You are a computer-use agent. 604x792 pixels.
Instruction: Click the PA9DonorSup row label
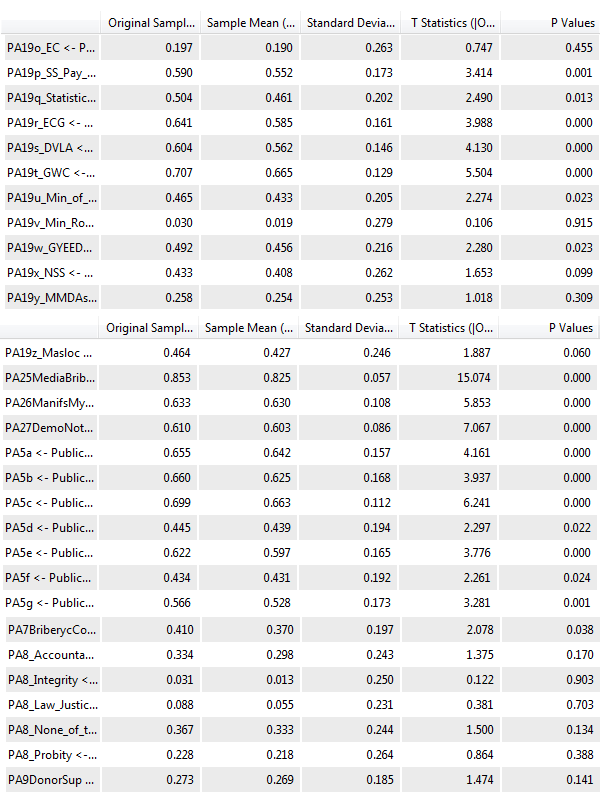pyautogui.click(x=51, y=779)
